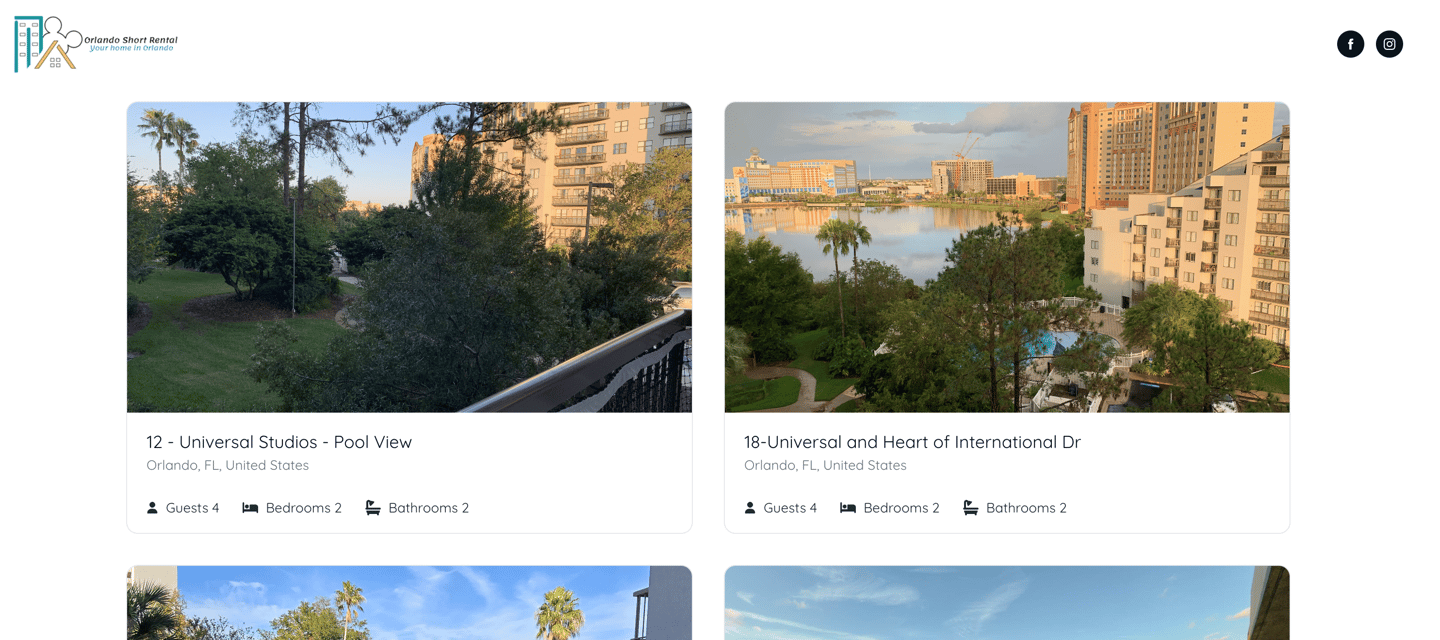Viewport: 1440px width, 640px height.
Task: Click Bedrooms 2 text on Pool View card
Action: (x=304, y=508)
